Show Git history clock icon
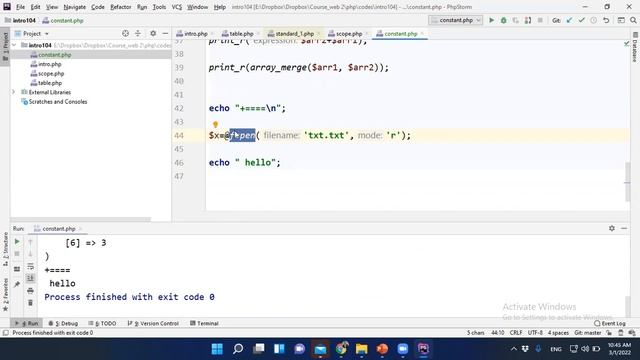This screenshot has width=640, height=360. [594, 20]
